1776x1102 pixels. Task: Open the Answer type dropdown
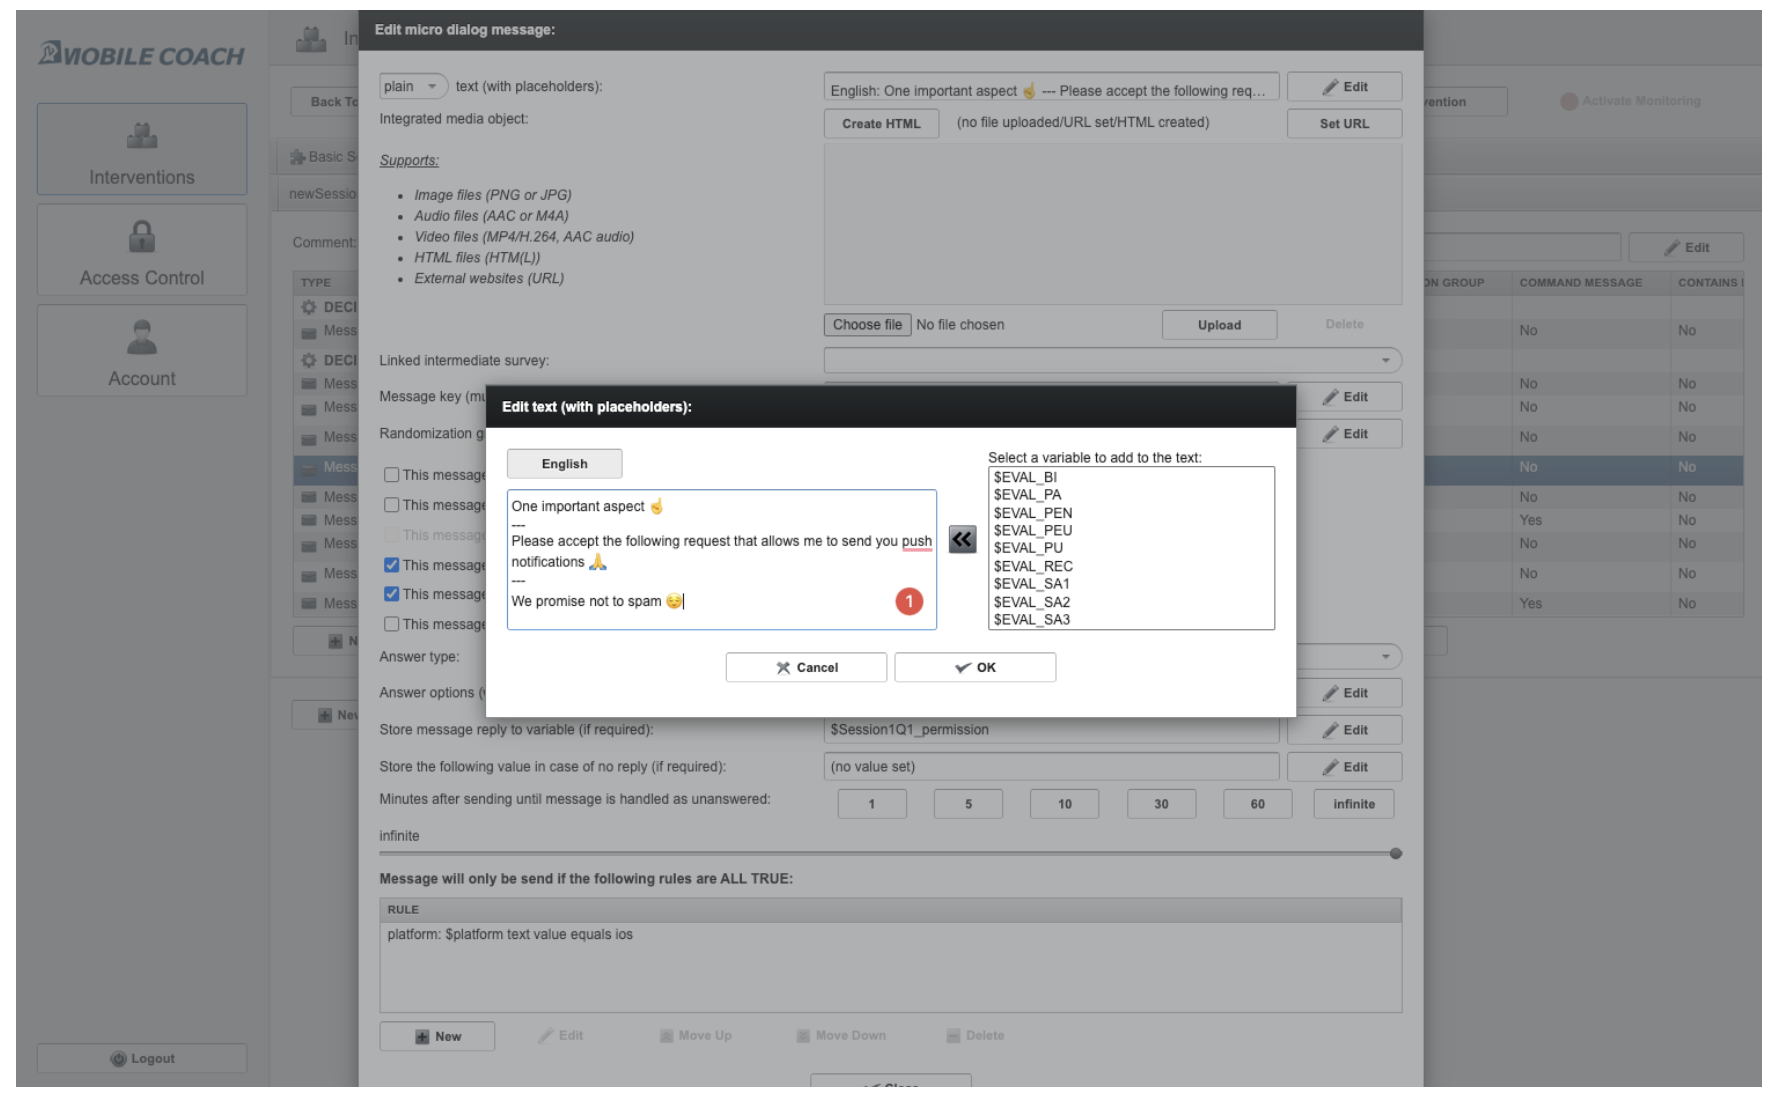point(1385,656)
